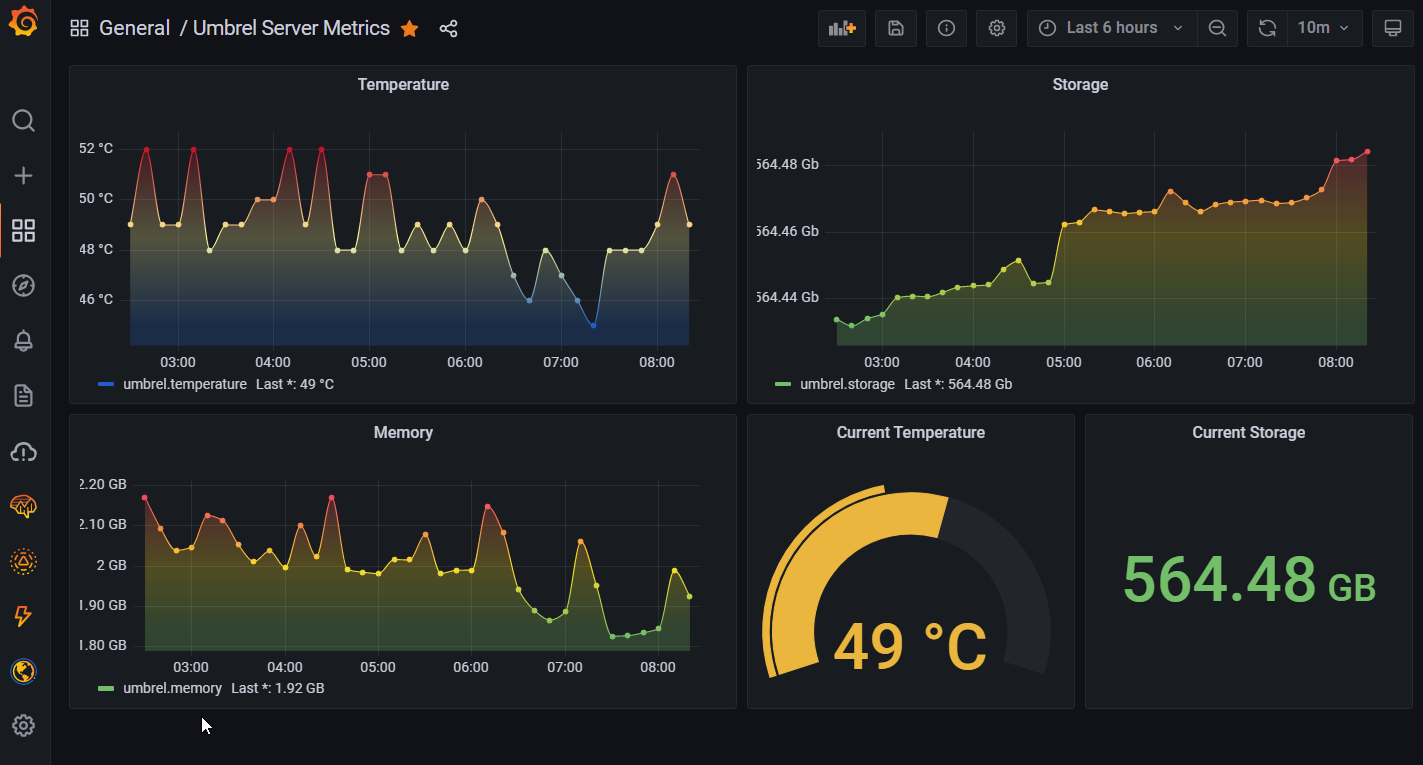Share the dashboard via share icon
1423x765 pixels.
(448, 29)
